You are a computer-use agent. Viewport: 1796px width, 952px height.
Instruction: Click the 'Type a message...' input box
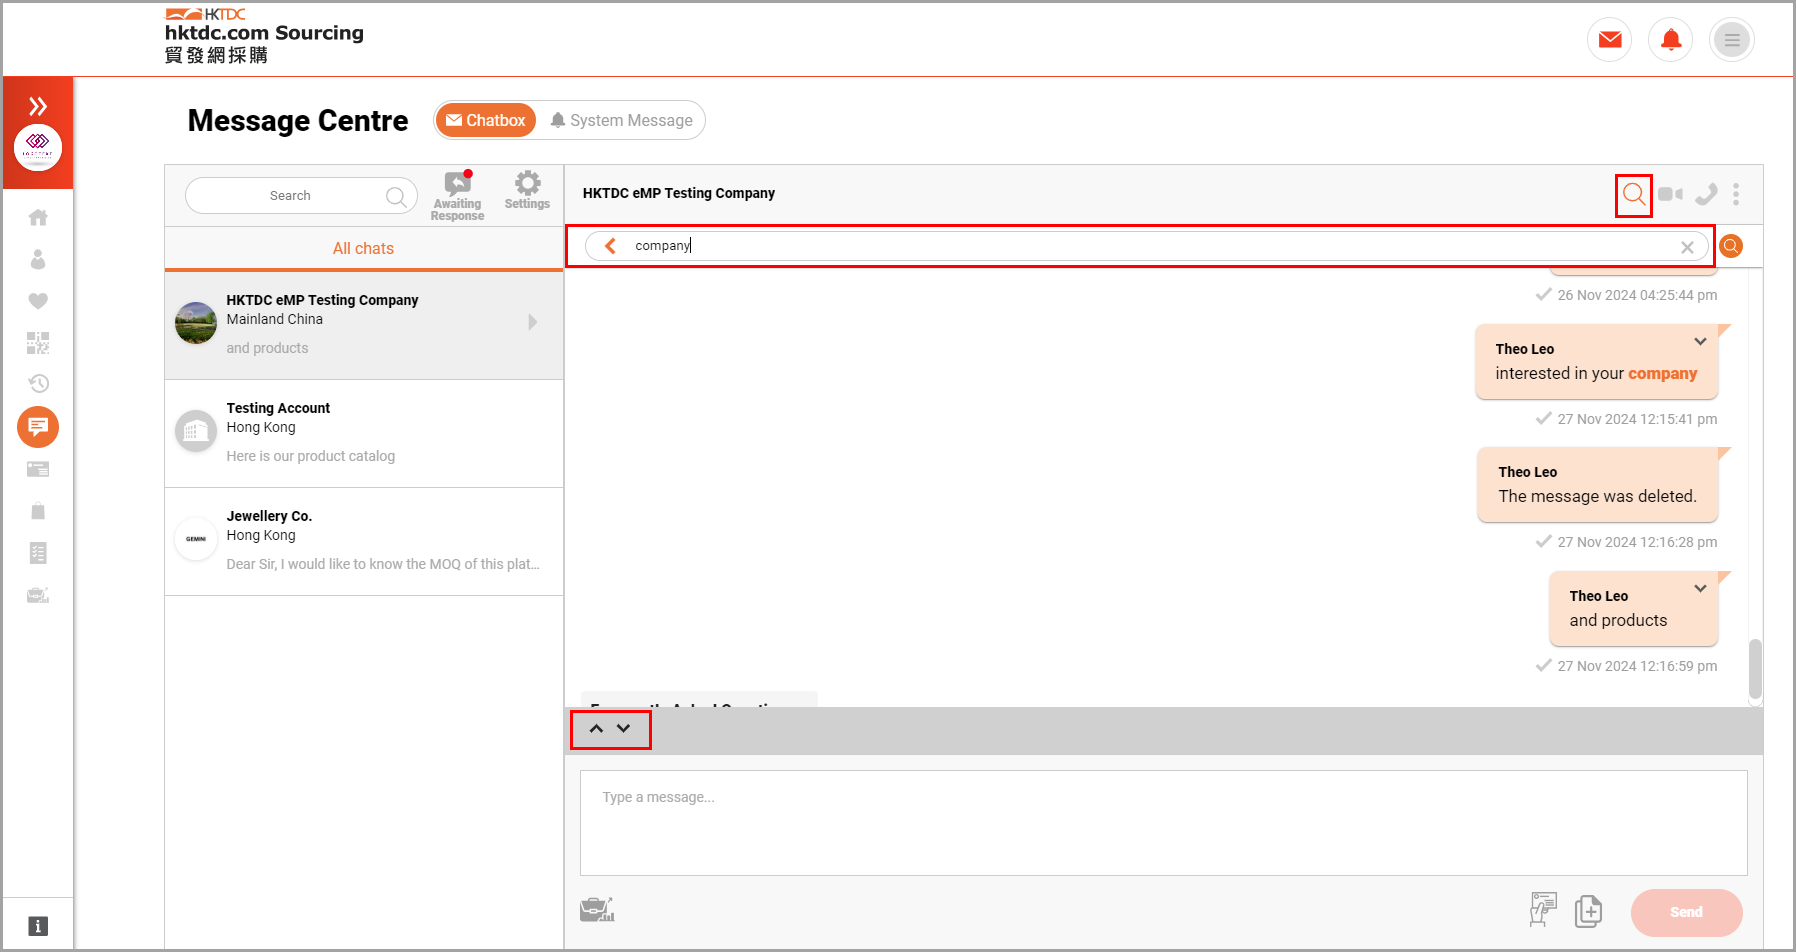1163,823
